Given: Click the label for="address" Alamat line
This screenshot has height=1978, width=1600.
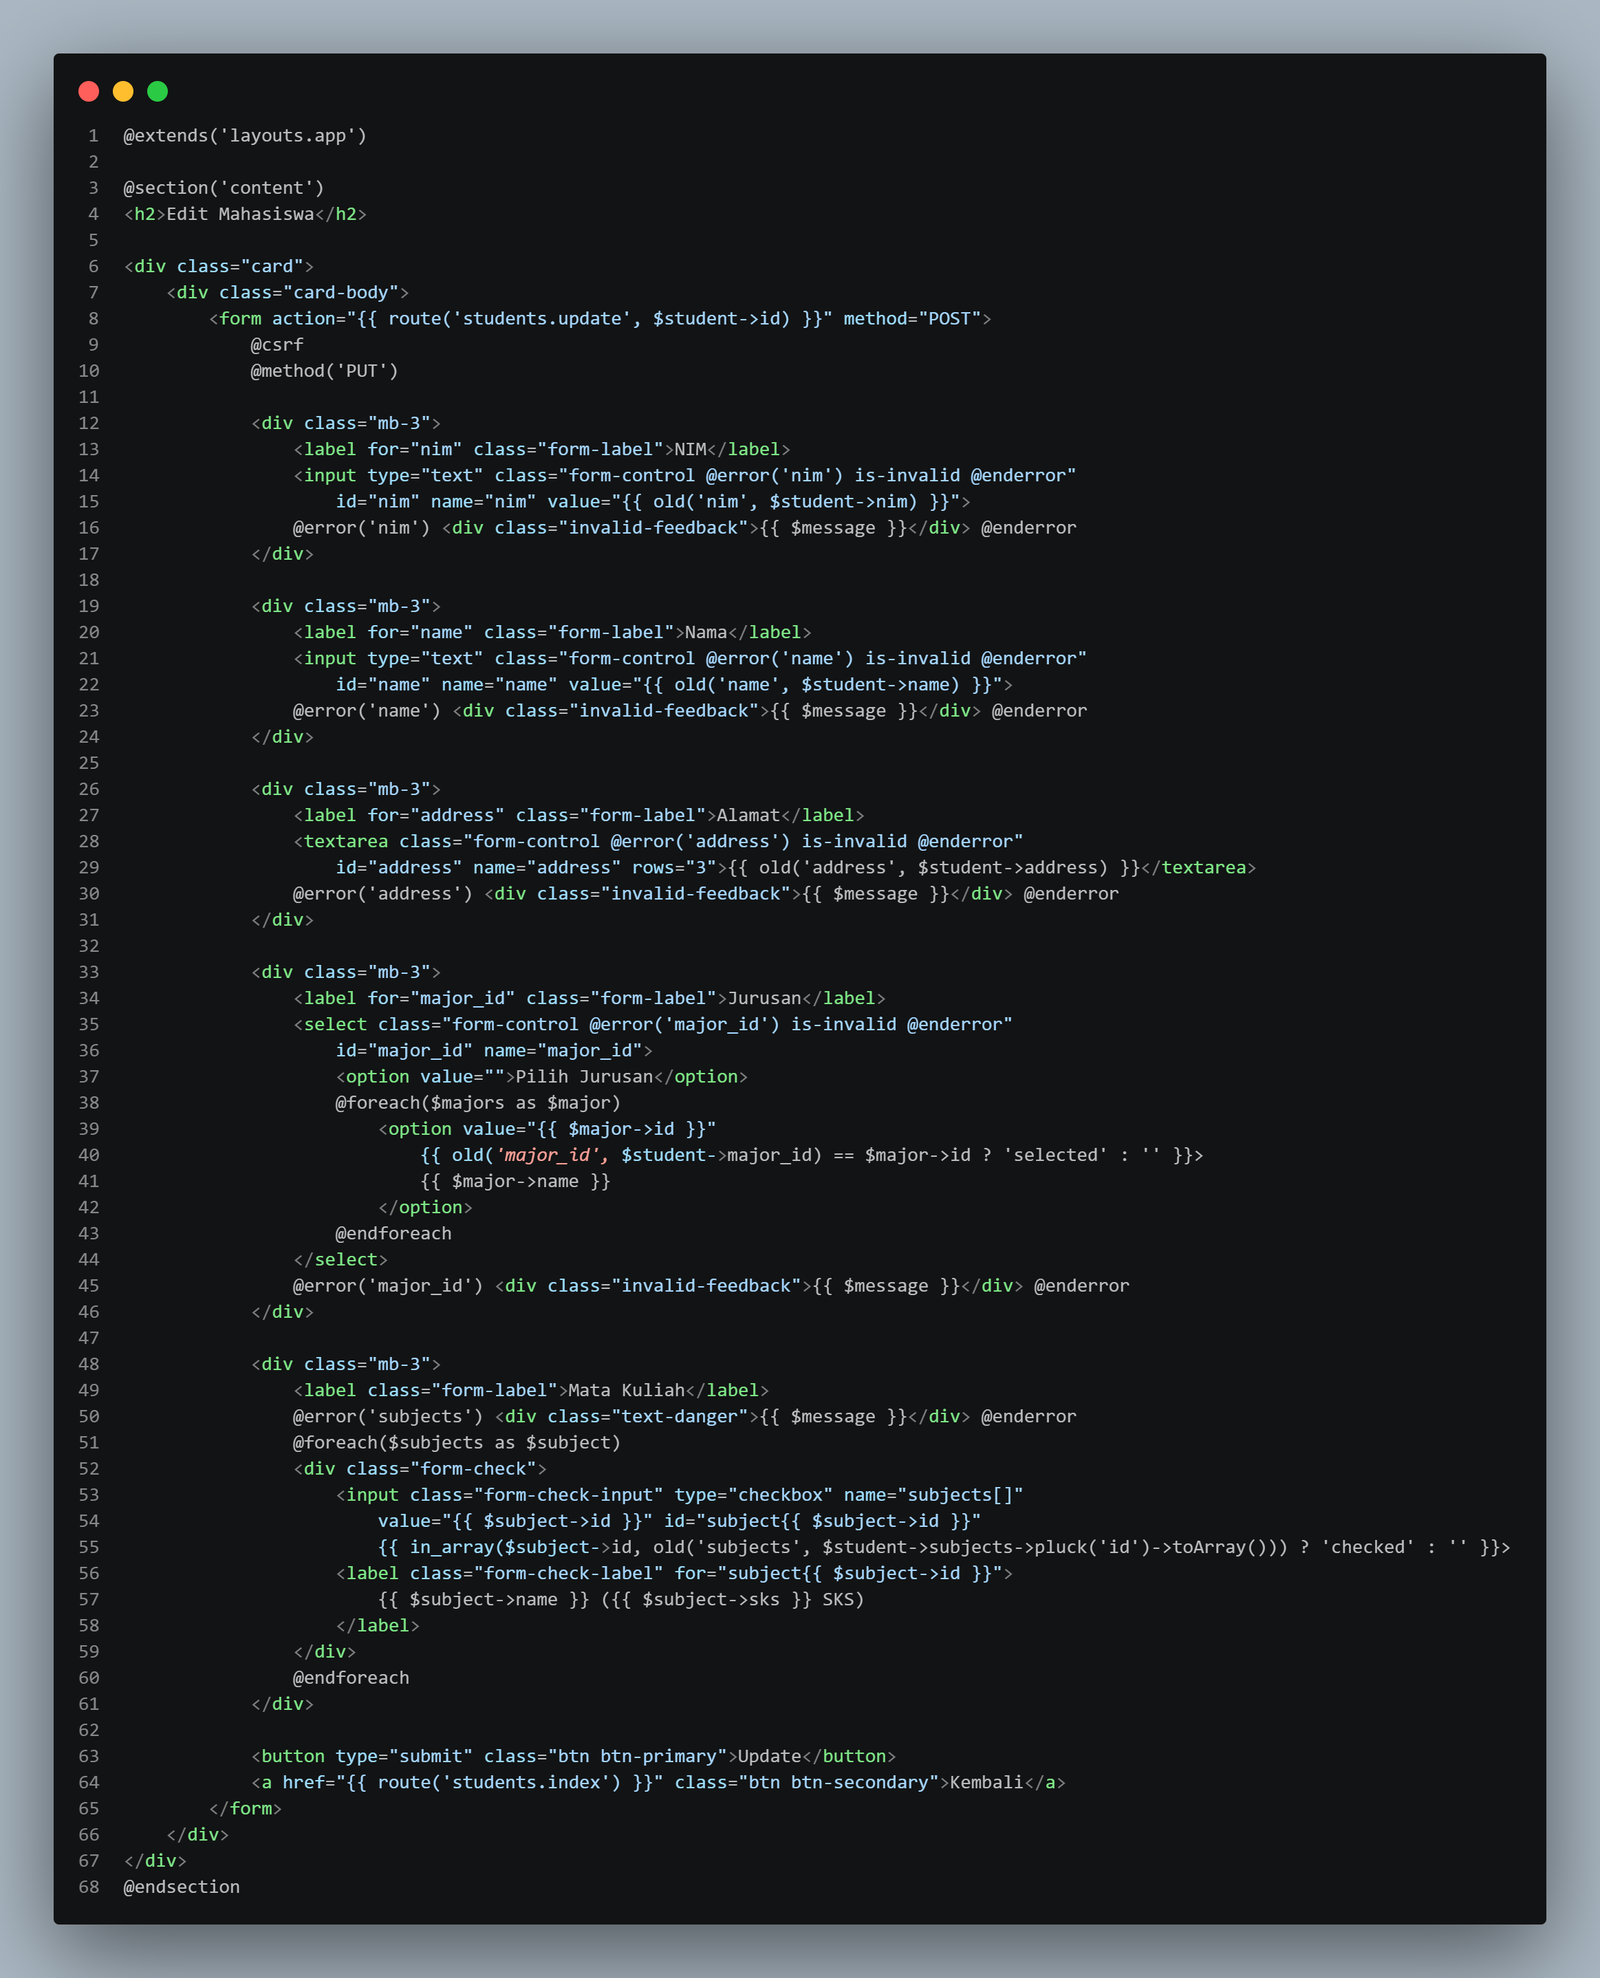Looking at the screenshot, I should (x=579, y=815).
